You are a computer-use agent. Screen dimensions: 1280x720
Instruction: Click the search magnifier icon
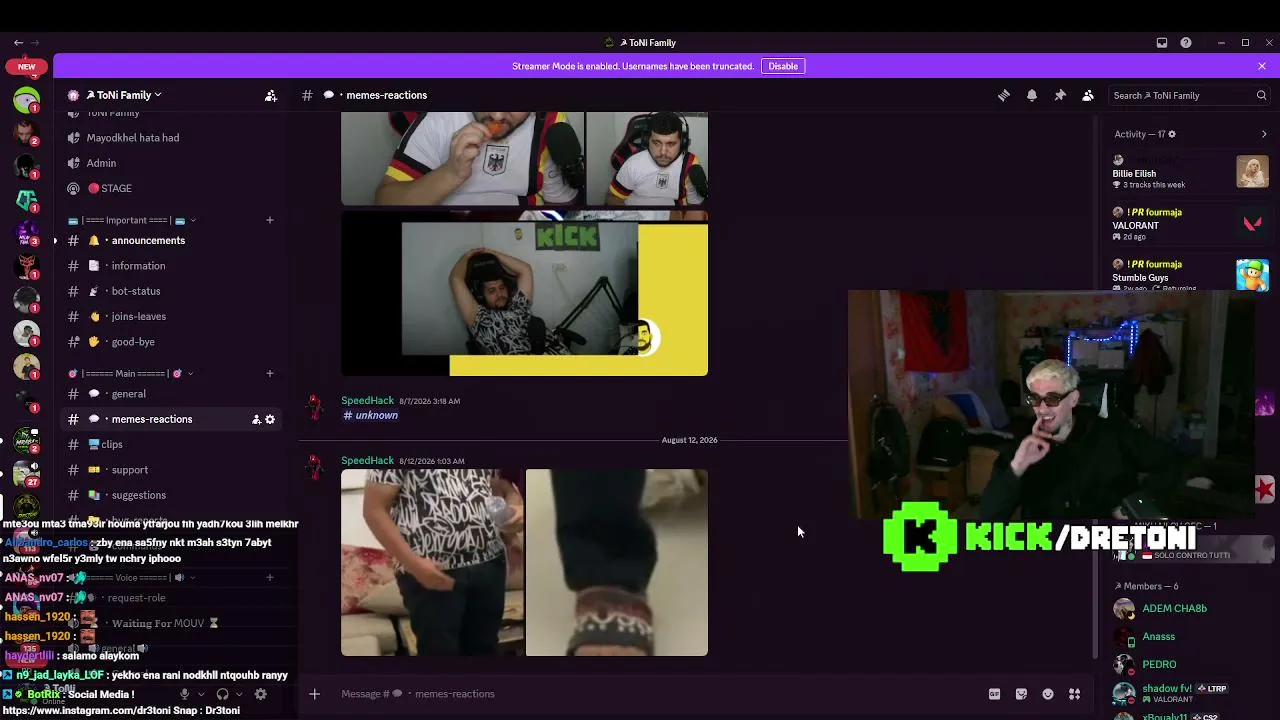1261,95
